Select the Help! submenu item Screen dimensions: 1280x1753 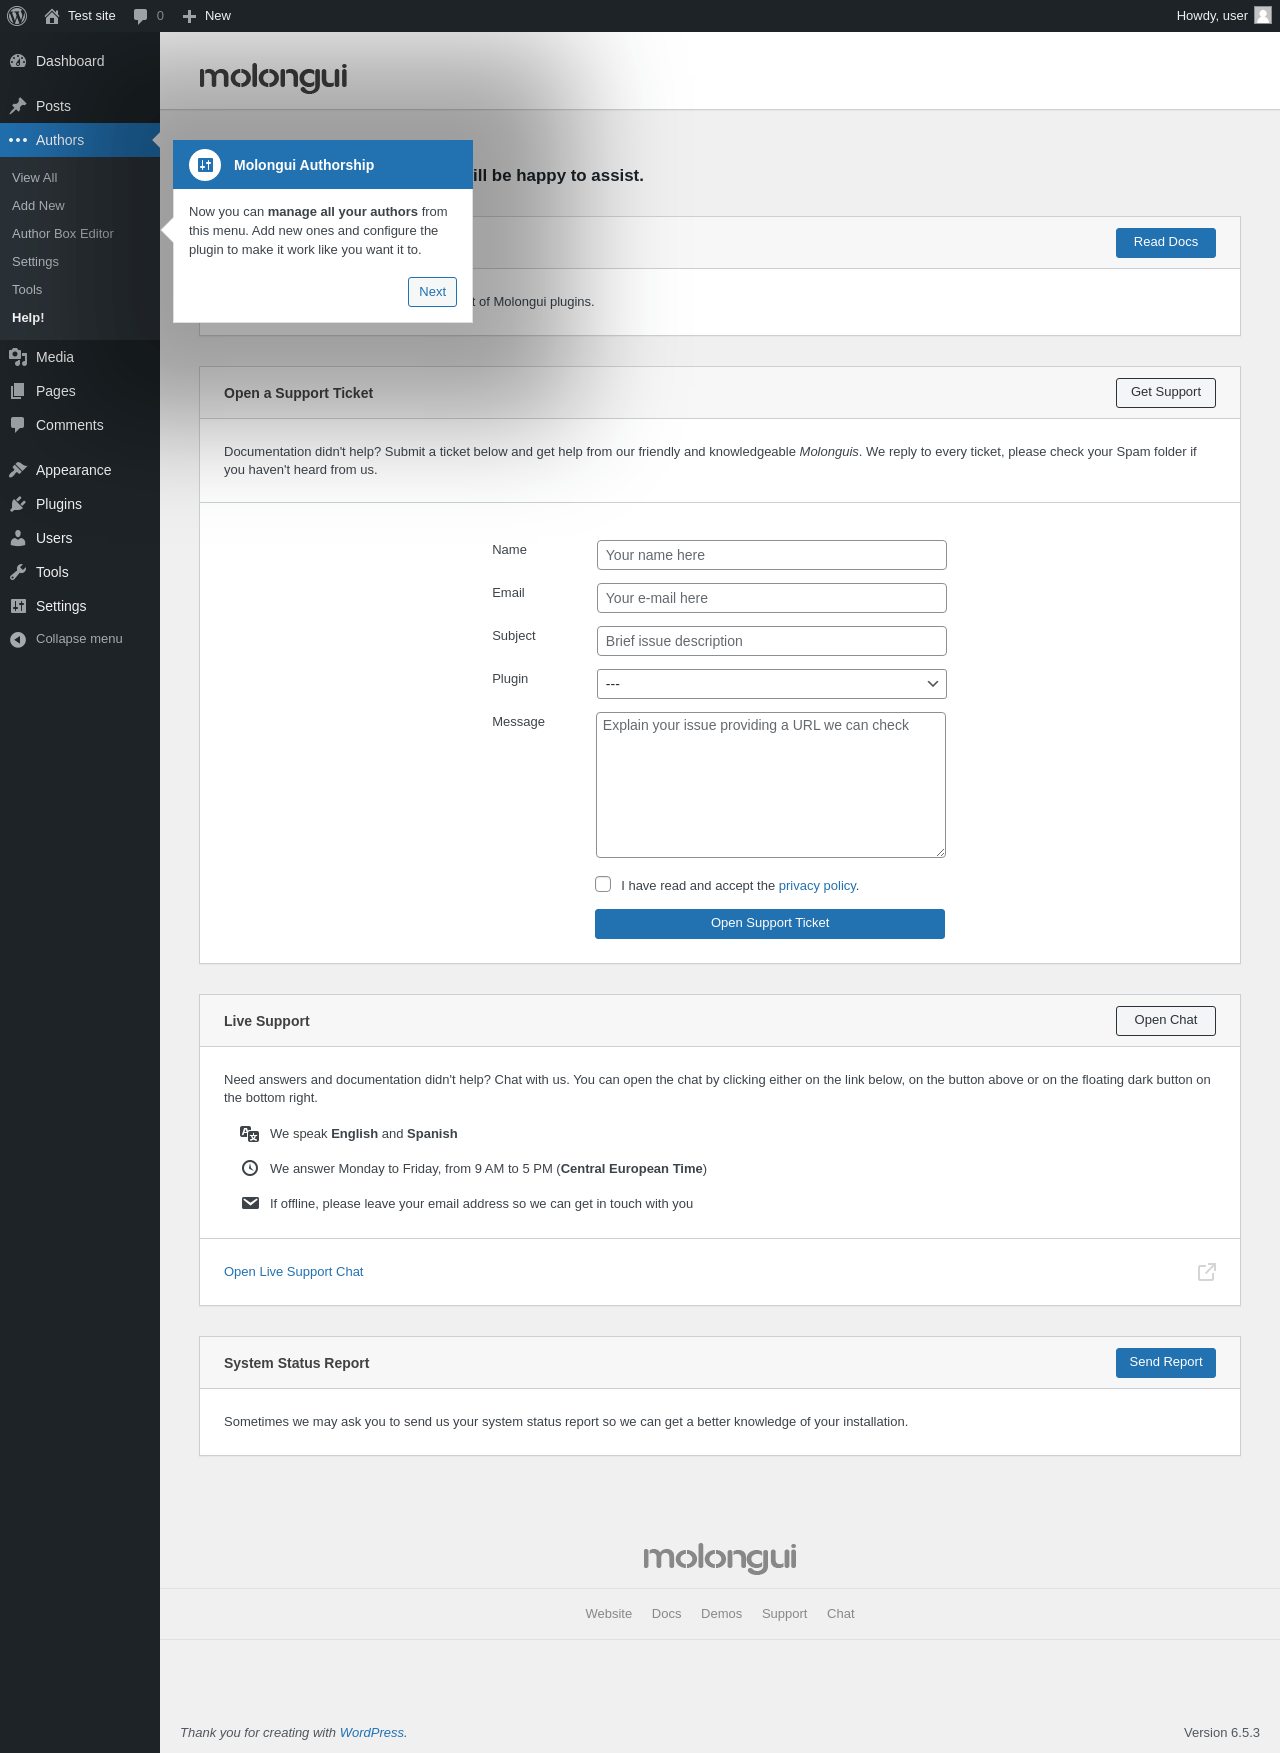point(28,318)
